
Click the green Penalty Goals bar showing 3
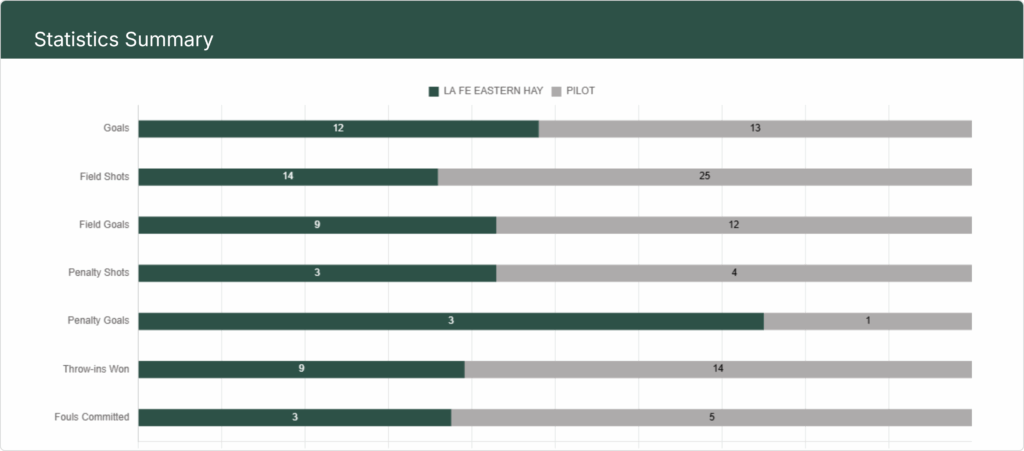[451, 321]
